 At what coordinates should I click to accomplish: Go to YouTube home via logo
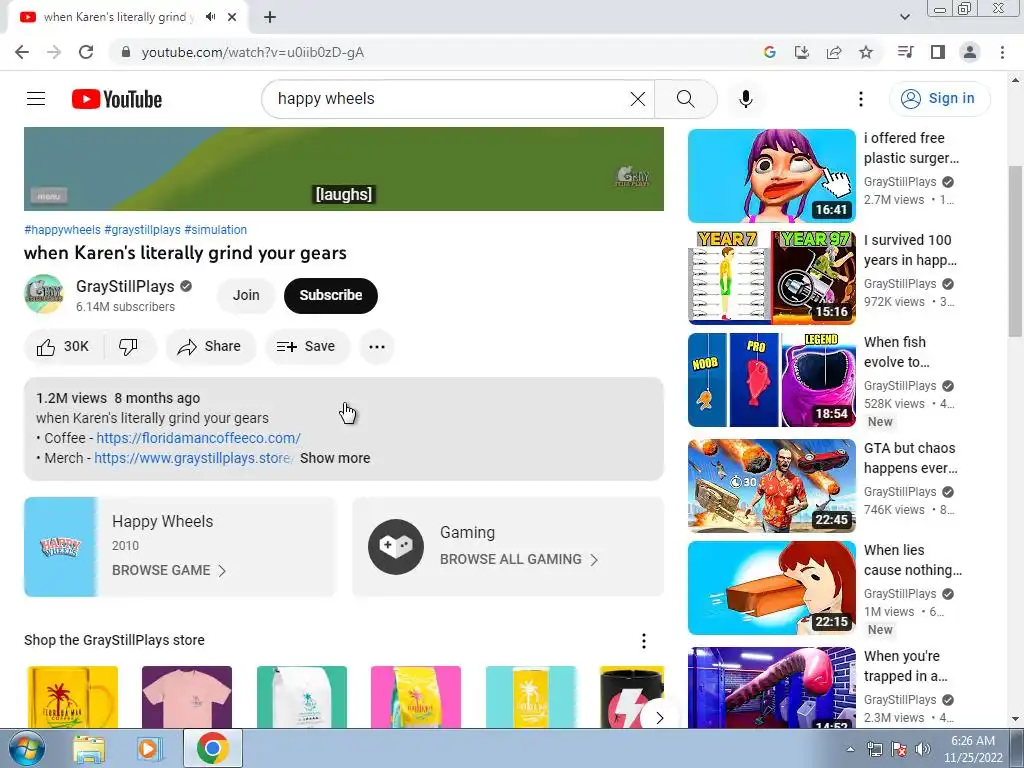117,99
